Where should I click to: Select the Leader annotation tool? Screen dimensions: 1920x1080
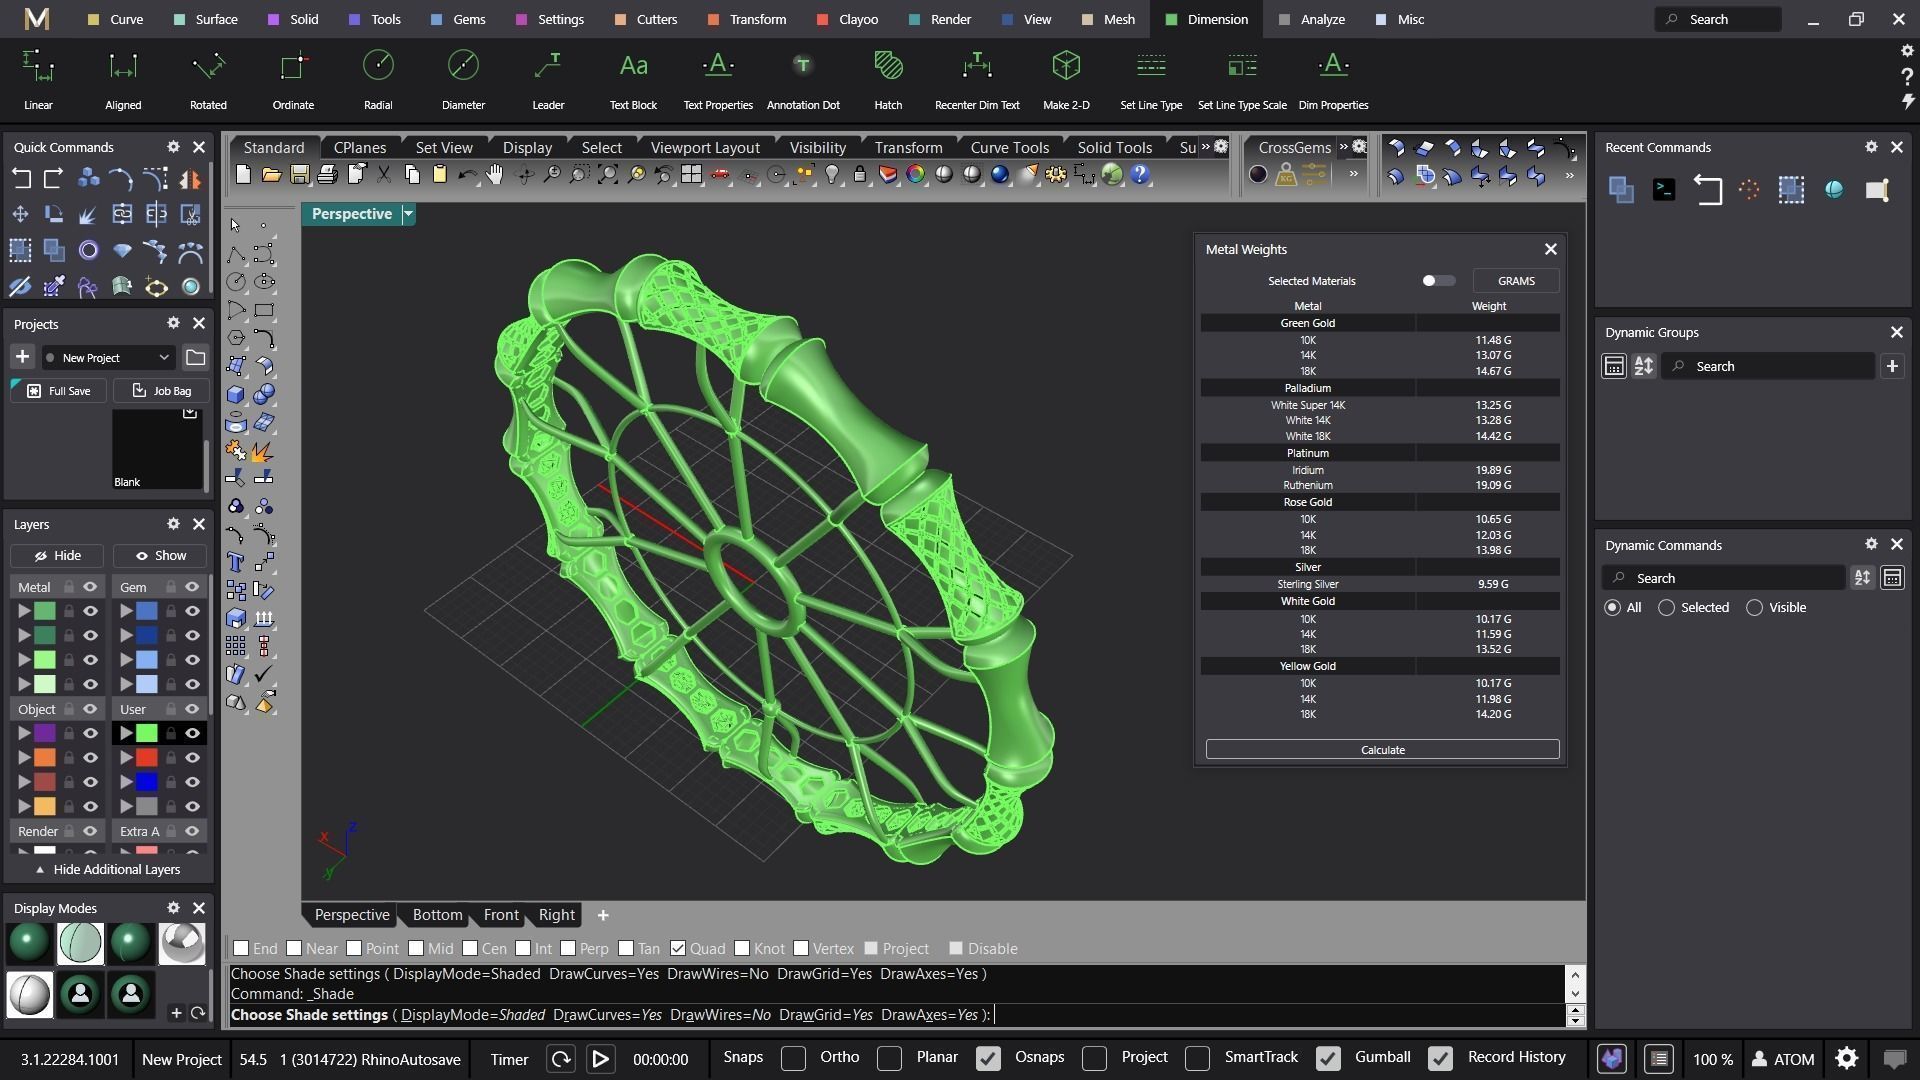pos(548,78)
